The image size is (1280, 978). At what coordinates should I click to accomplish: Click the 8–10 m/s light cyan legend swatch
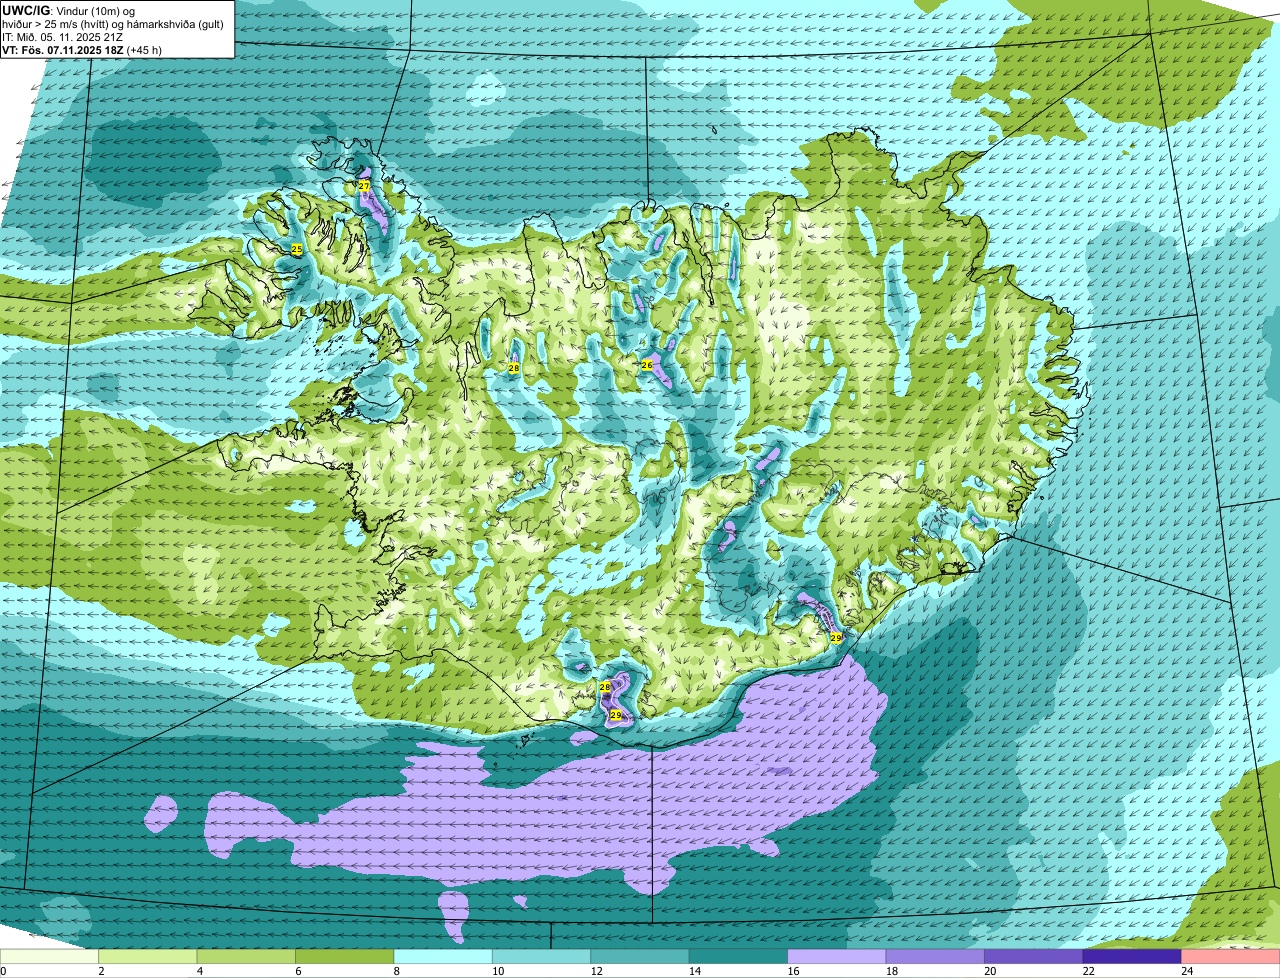tap(443, 956)
